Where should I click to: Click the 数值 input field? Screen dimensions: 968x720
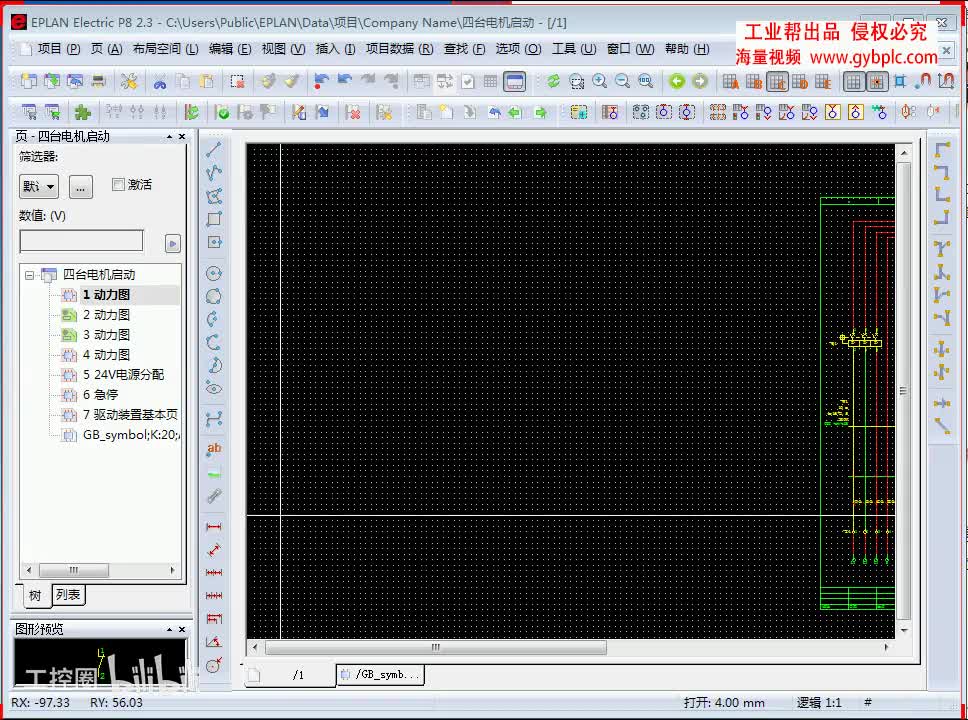tap(81, 241)
